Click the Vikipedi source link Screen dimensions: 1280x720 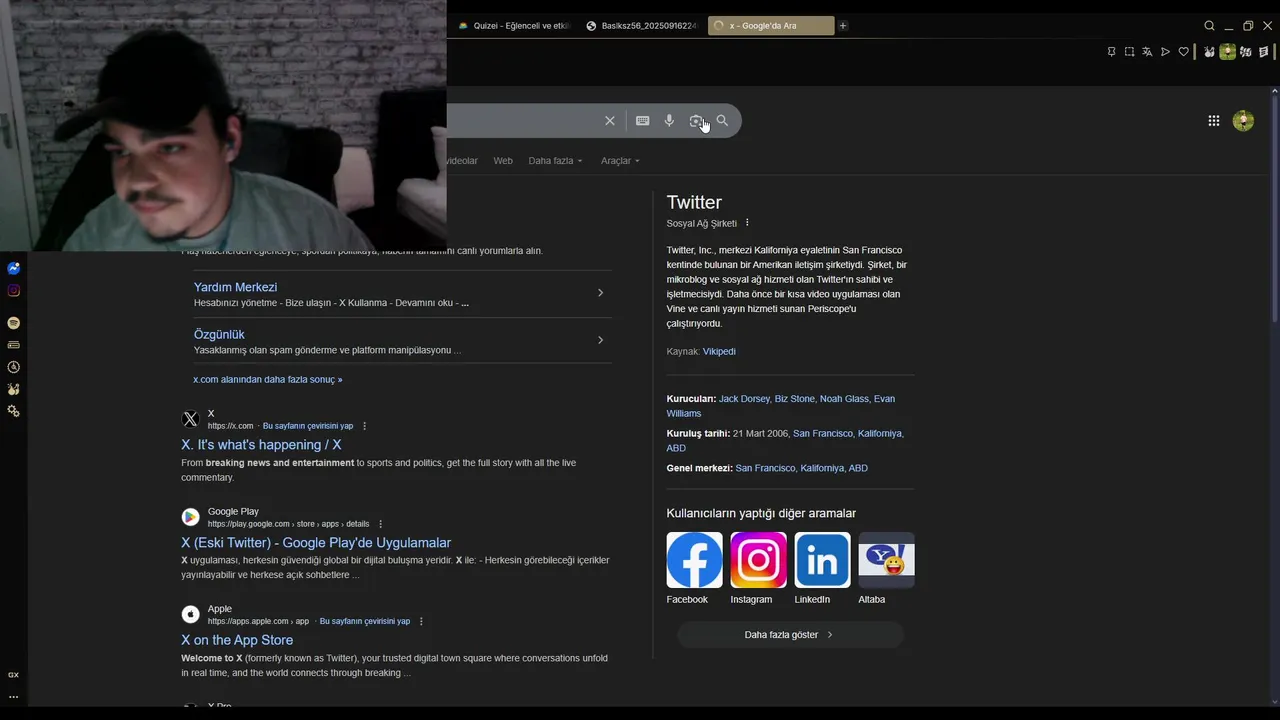[719, 352]
